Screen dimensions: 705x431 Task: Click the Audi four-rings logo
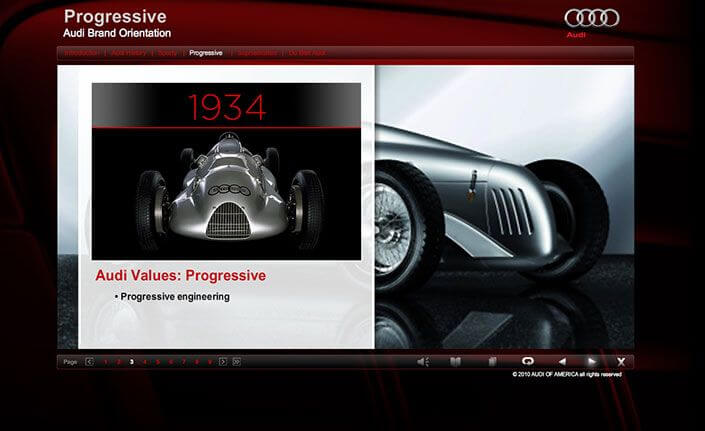pos(592,18)
